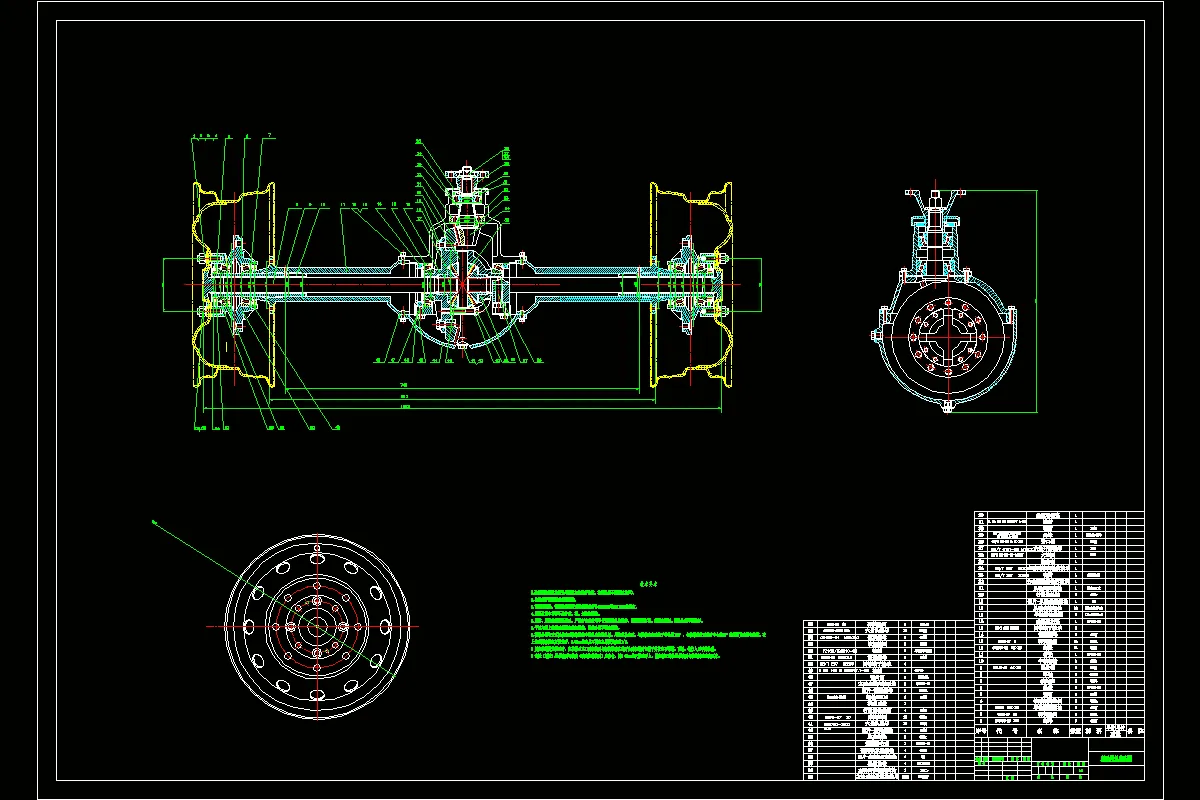Viewport: 1200px width, 800px height.
Task: Click the right wheel rim in the axle section
Action: click(x=690, y=284)
